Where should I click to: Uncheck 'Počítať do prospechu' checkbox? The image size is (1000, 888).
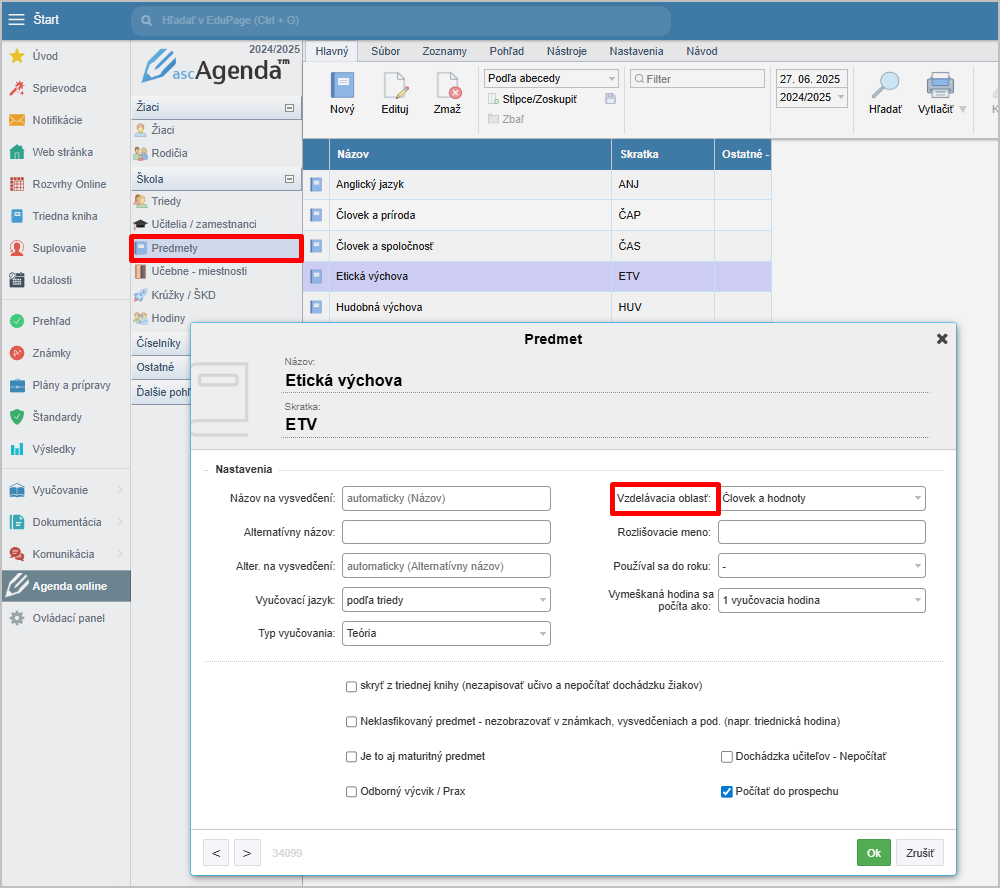[726, 792]
